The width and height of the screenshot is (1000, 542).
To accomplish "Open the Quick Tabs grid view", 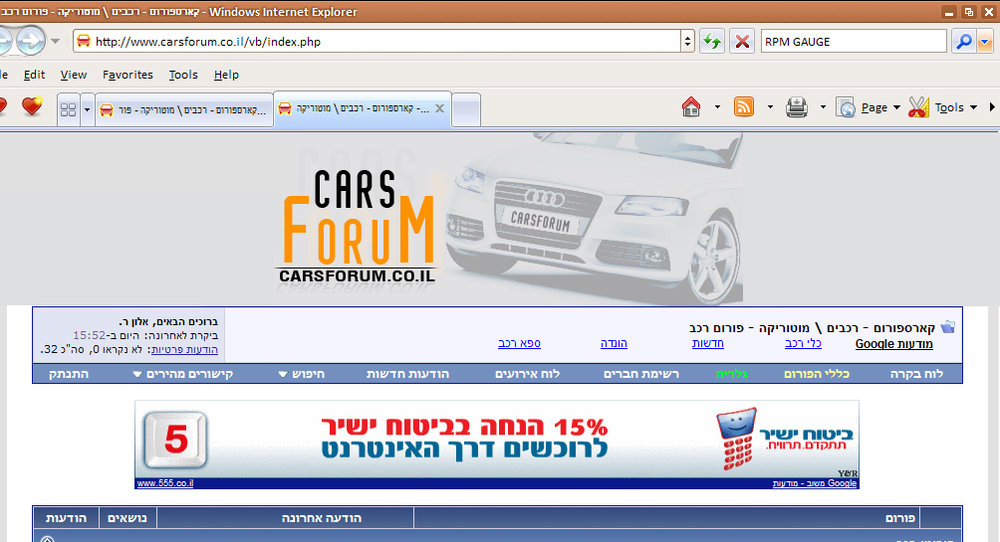I will pos(68,110).
